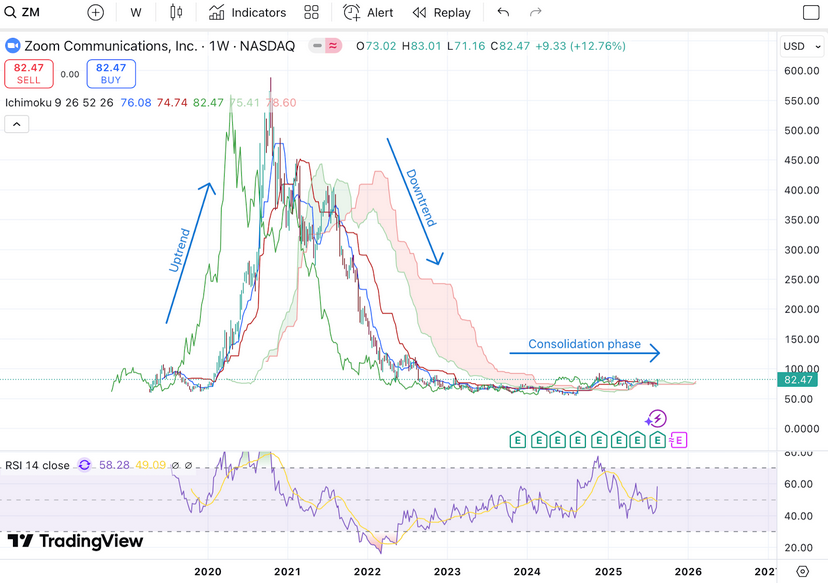This screenshot has height=583, width=828.
Task: Undo the last chart action
Action: pos(503,13)
